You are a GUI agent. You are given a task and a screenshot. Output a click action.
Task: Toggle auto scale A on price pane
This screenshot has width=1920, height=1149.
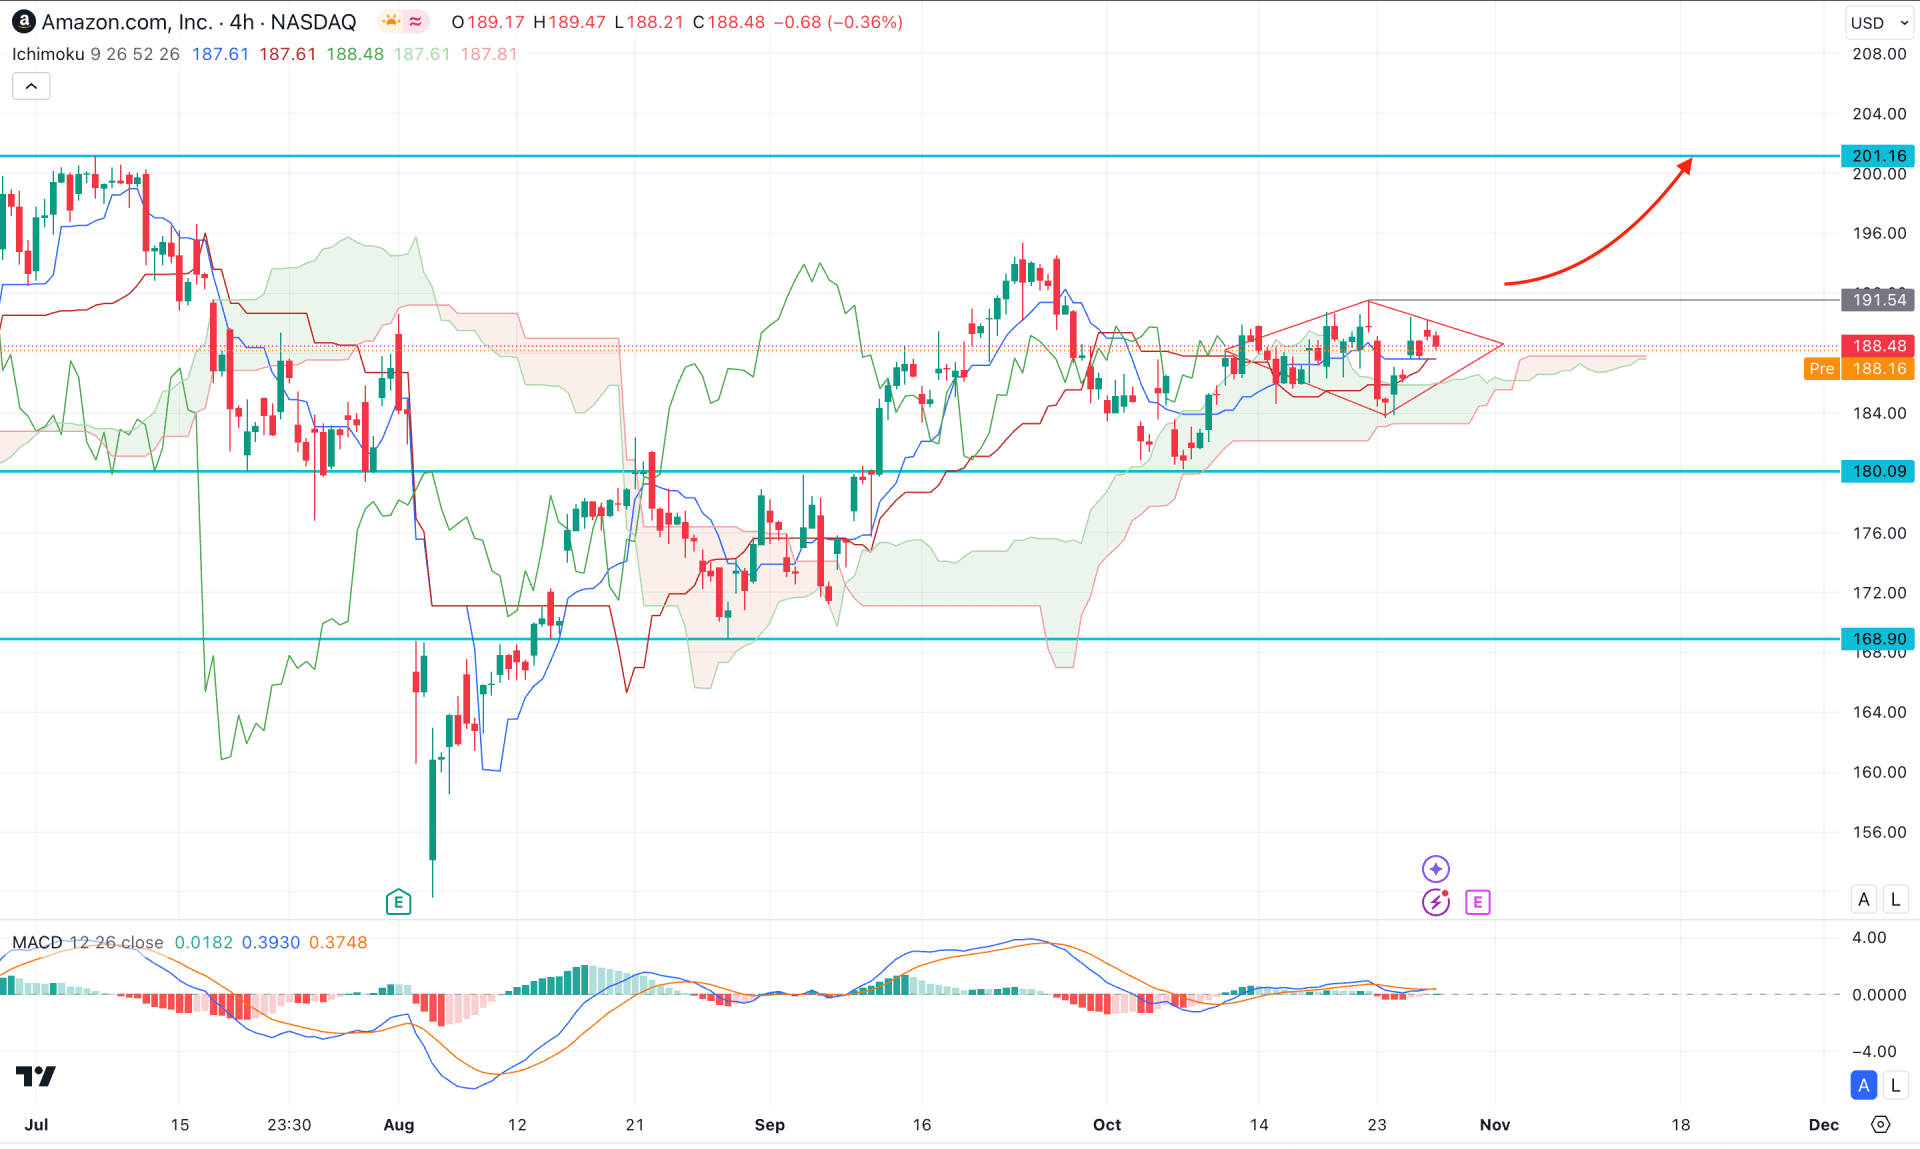pos(1863,899)
